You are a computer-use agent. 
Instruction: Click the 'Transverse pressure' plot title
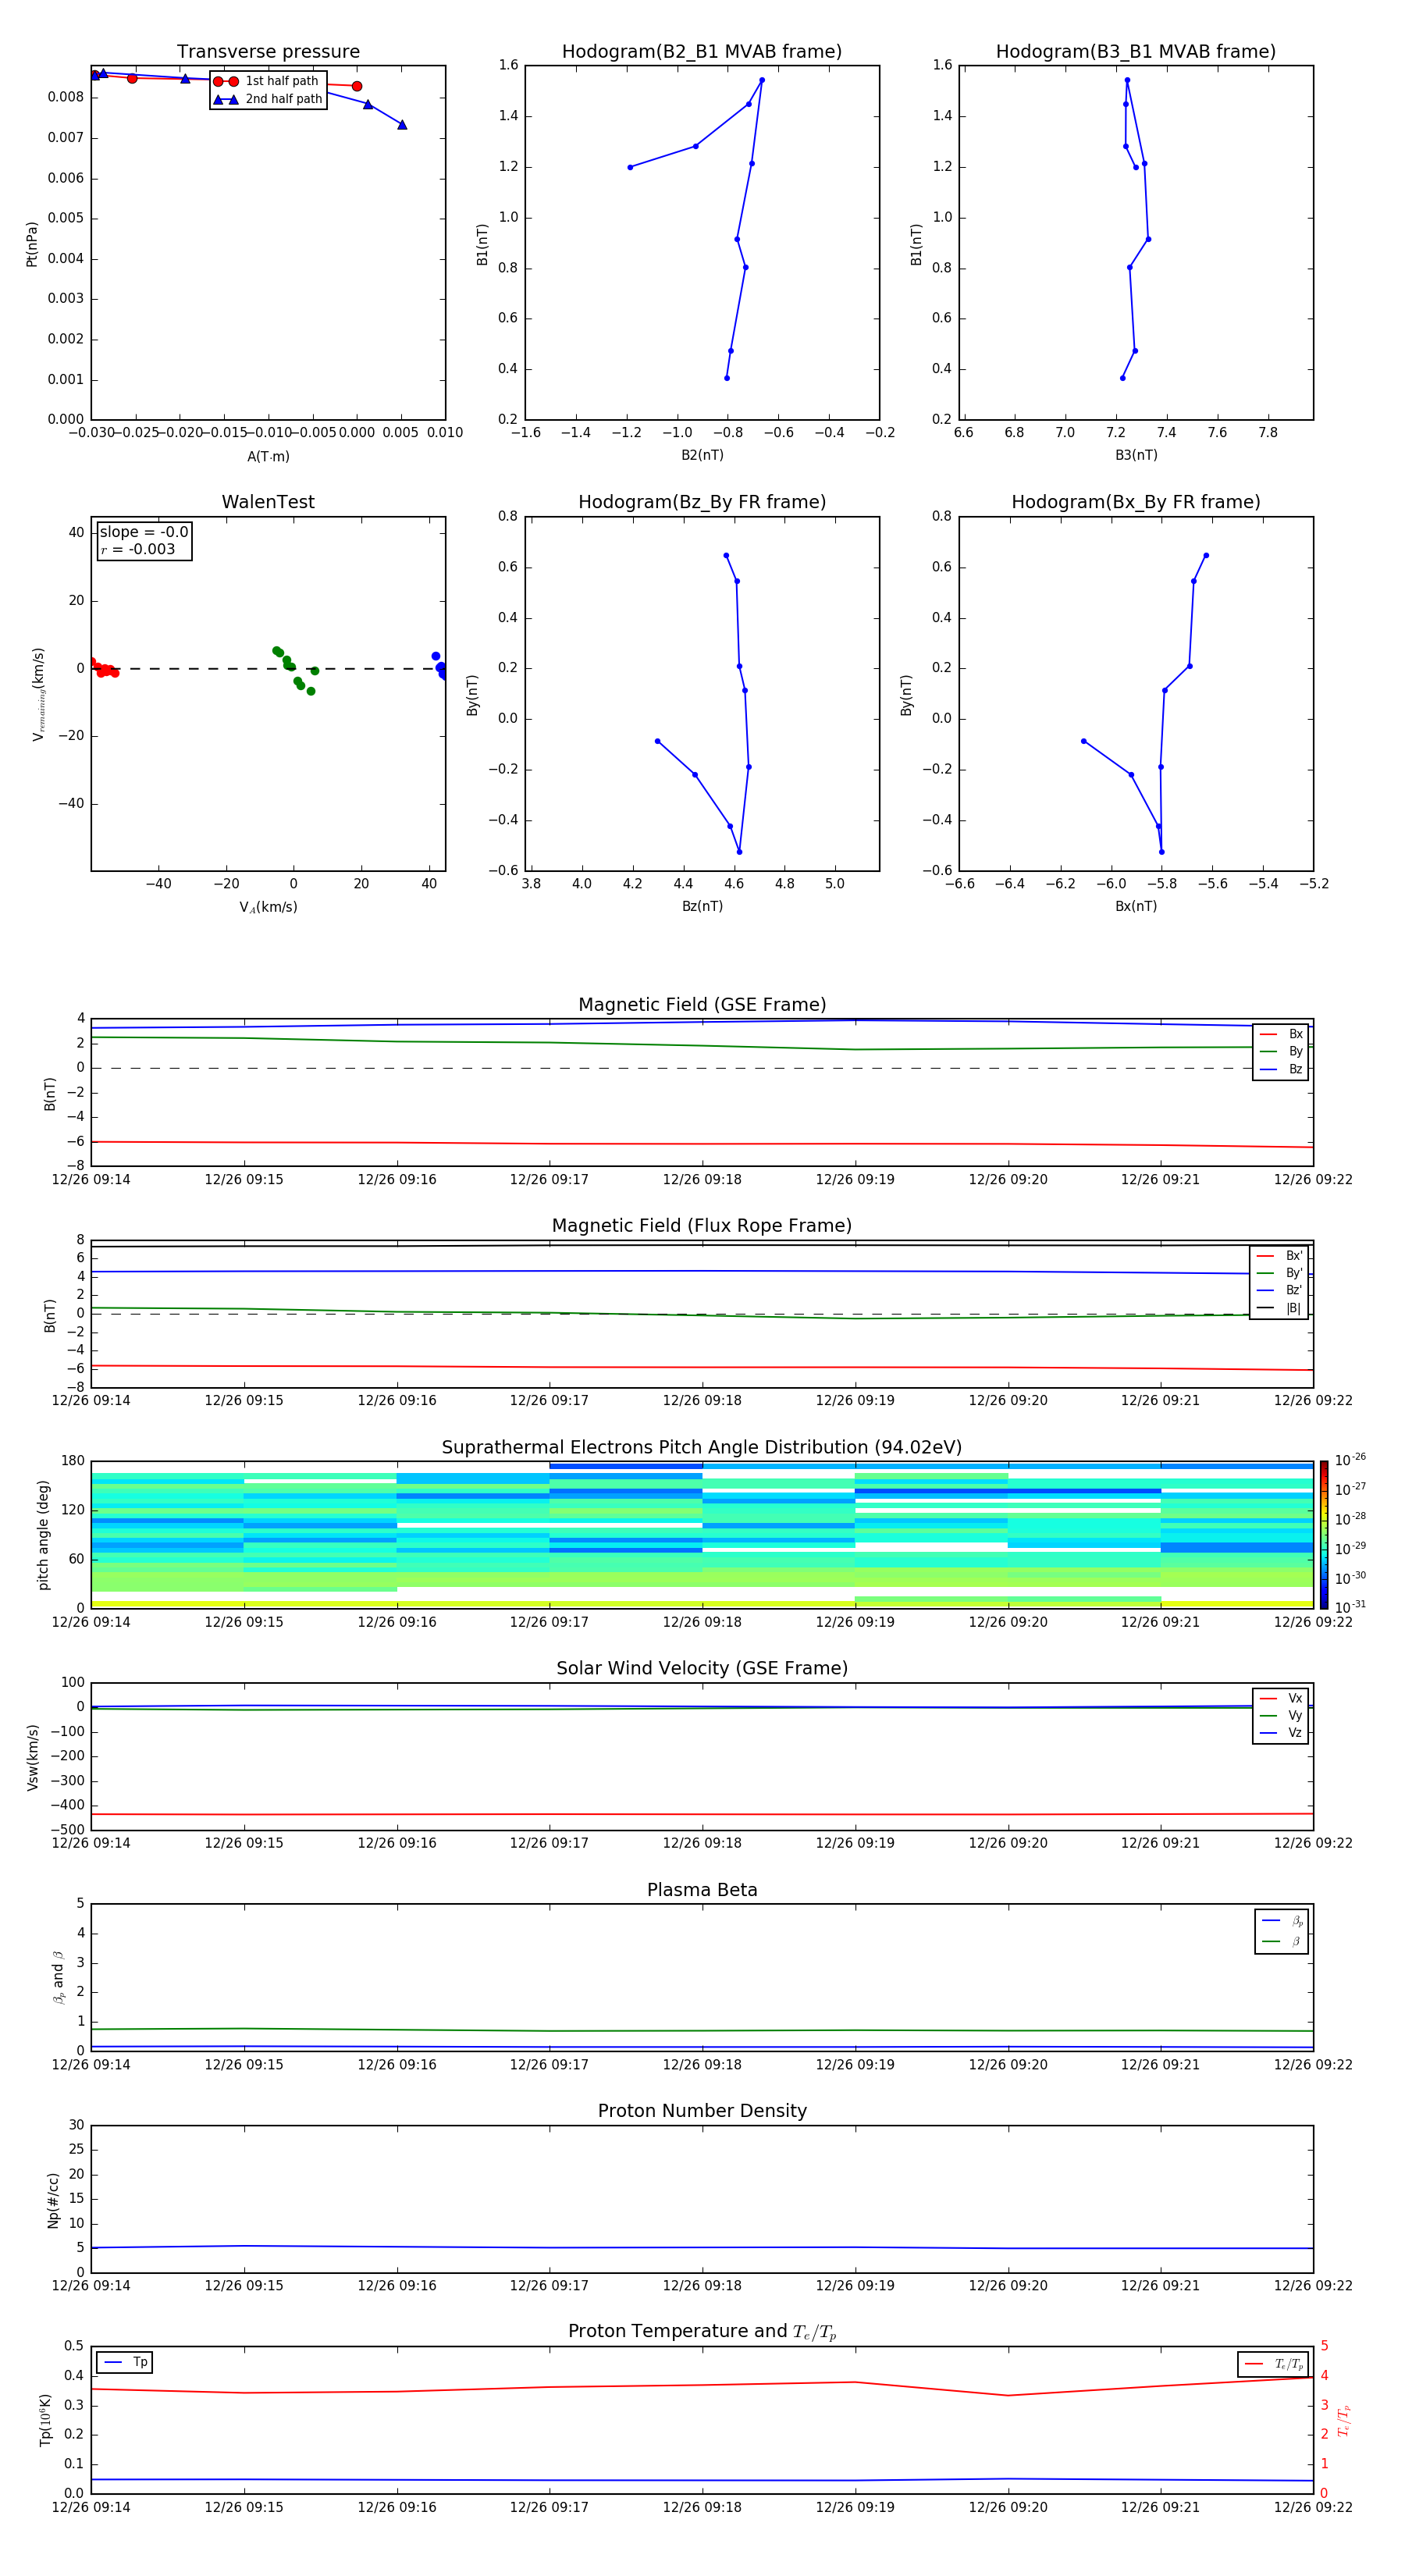coord(268,52)
